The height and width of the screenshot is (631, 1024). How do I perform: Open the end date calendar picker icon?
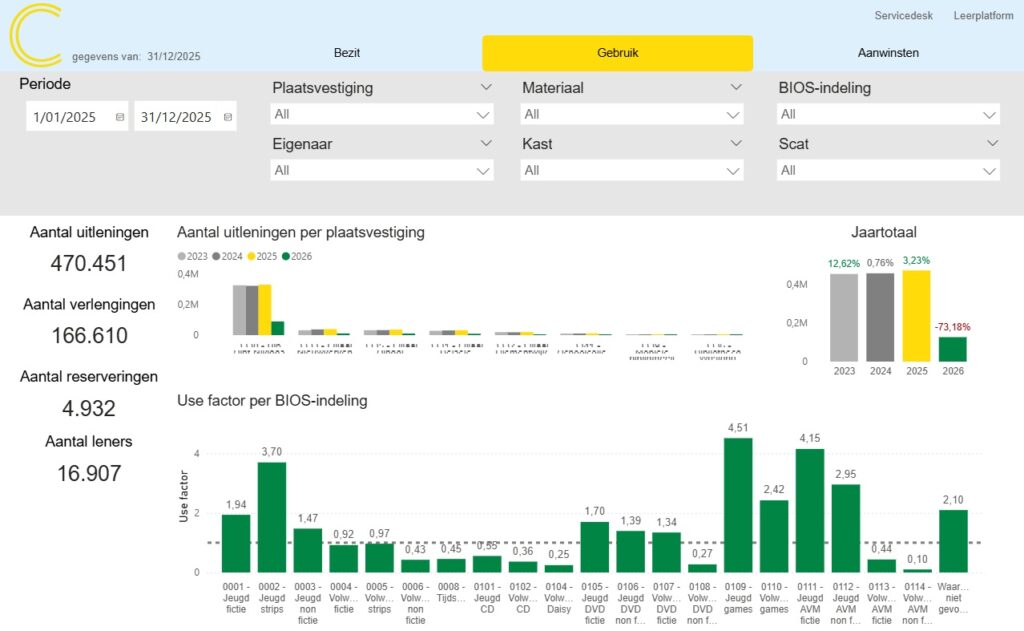point(227,117)
